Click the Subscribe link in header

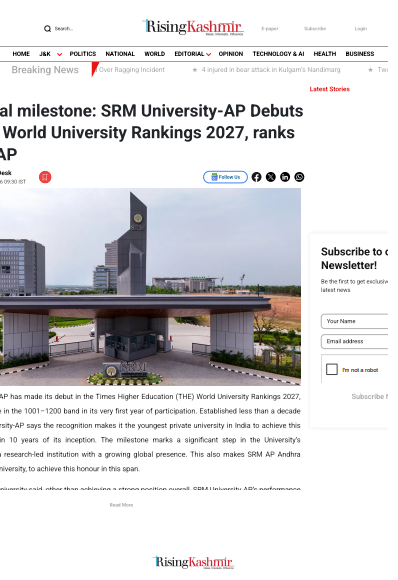point(315,28)
